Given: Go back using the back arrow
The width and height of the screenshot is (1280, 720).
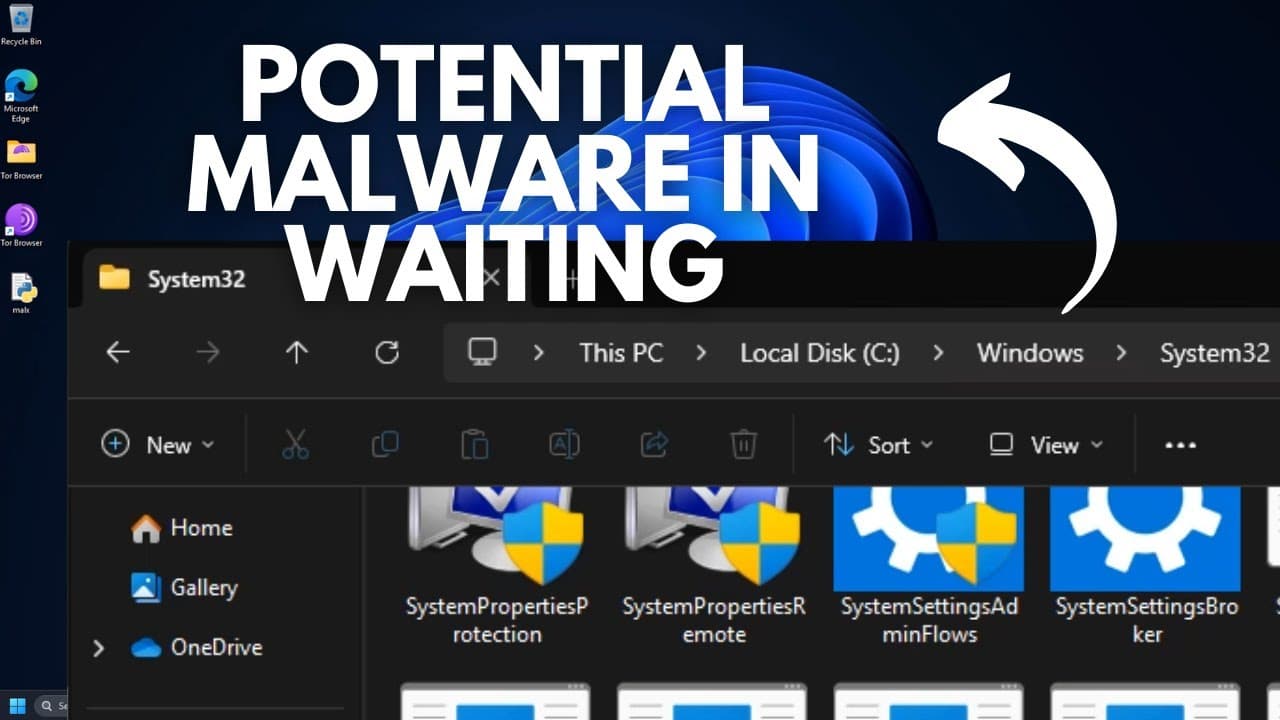Looking at the screenshot, I should (x=117, y=352).
